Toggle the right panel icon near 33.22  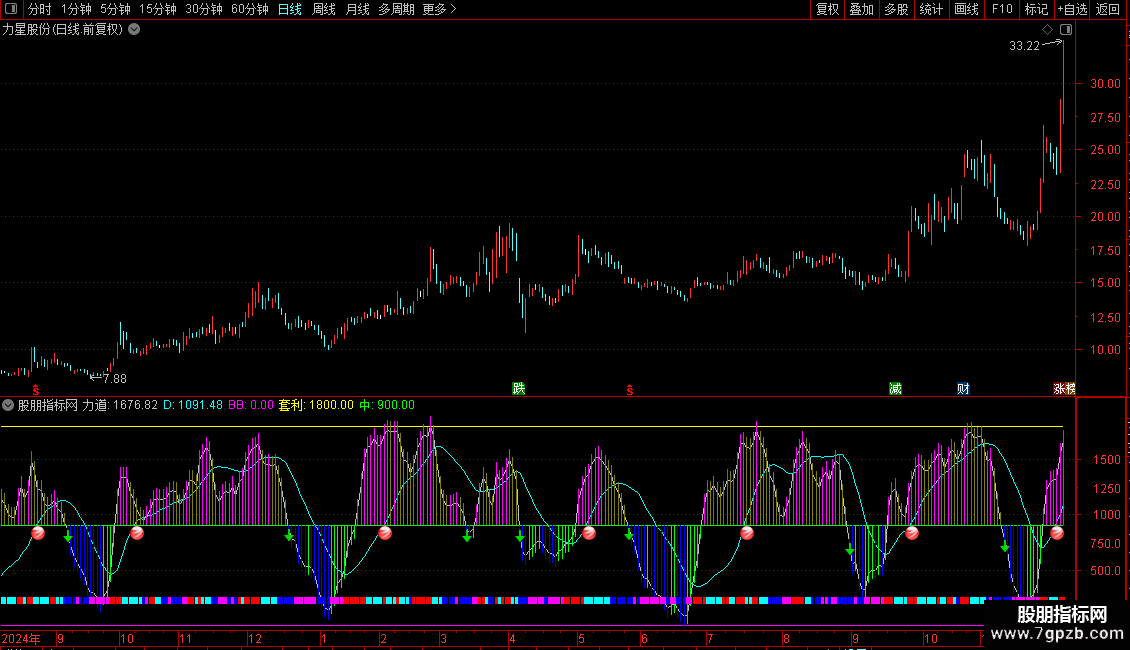coord(1065,30)
